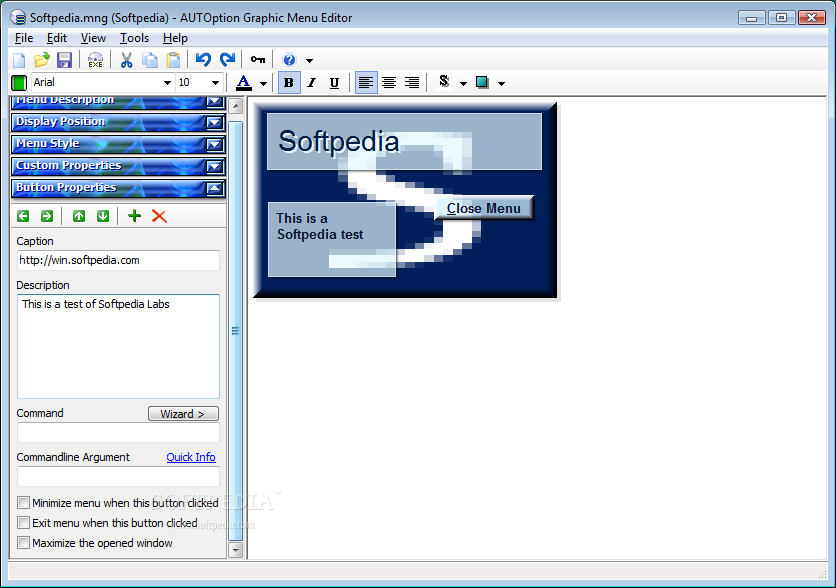Move button up with green up arrow
The width and height of the screenshot is (836, 588).
pyautogui.click(x=79, y=216)
